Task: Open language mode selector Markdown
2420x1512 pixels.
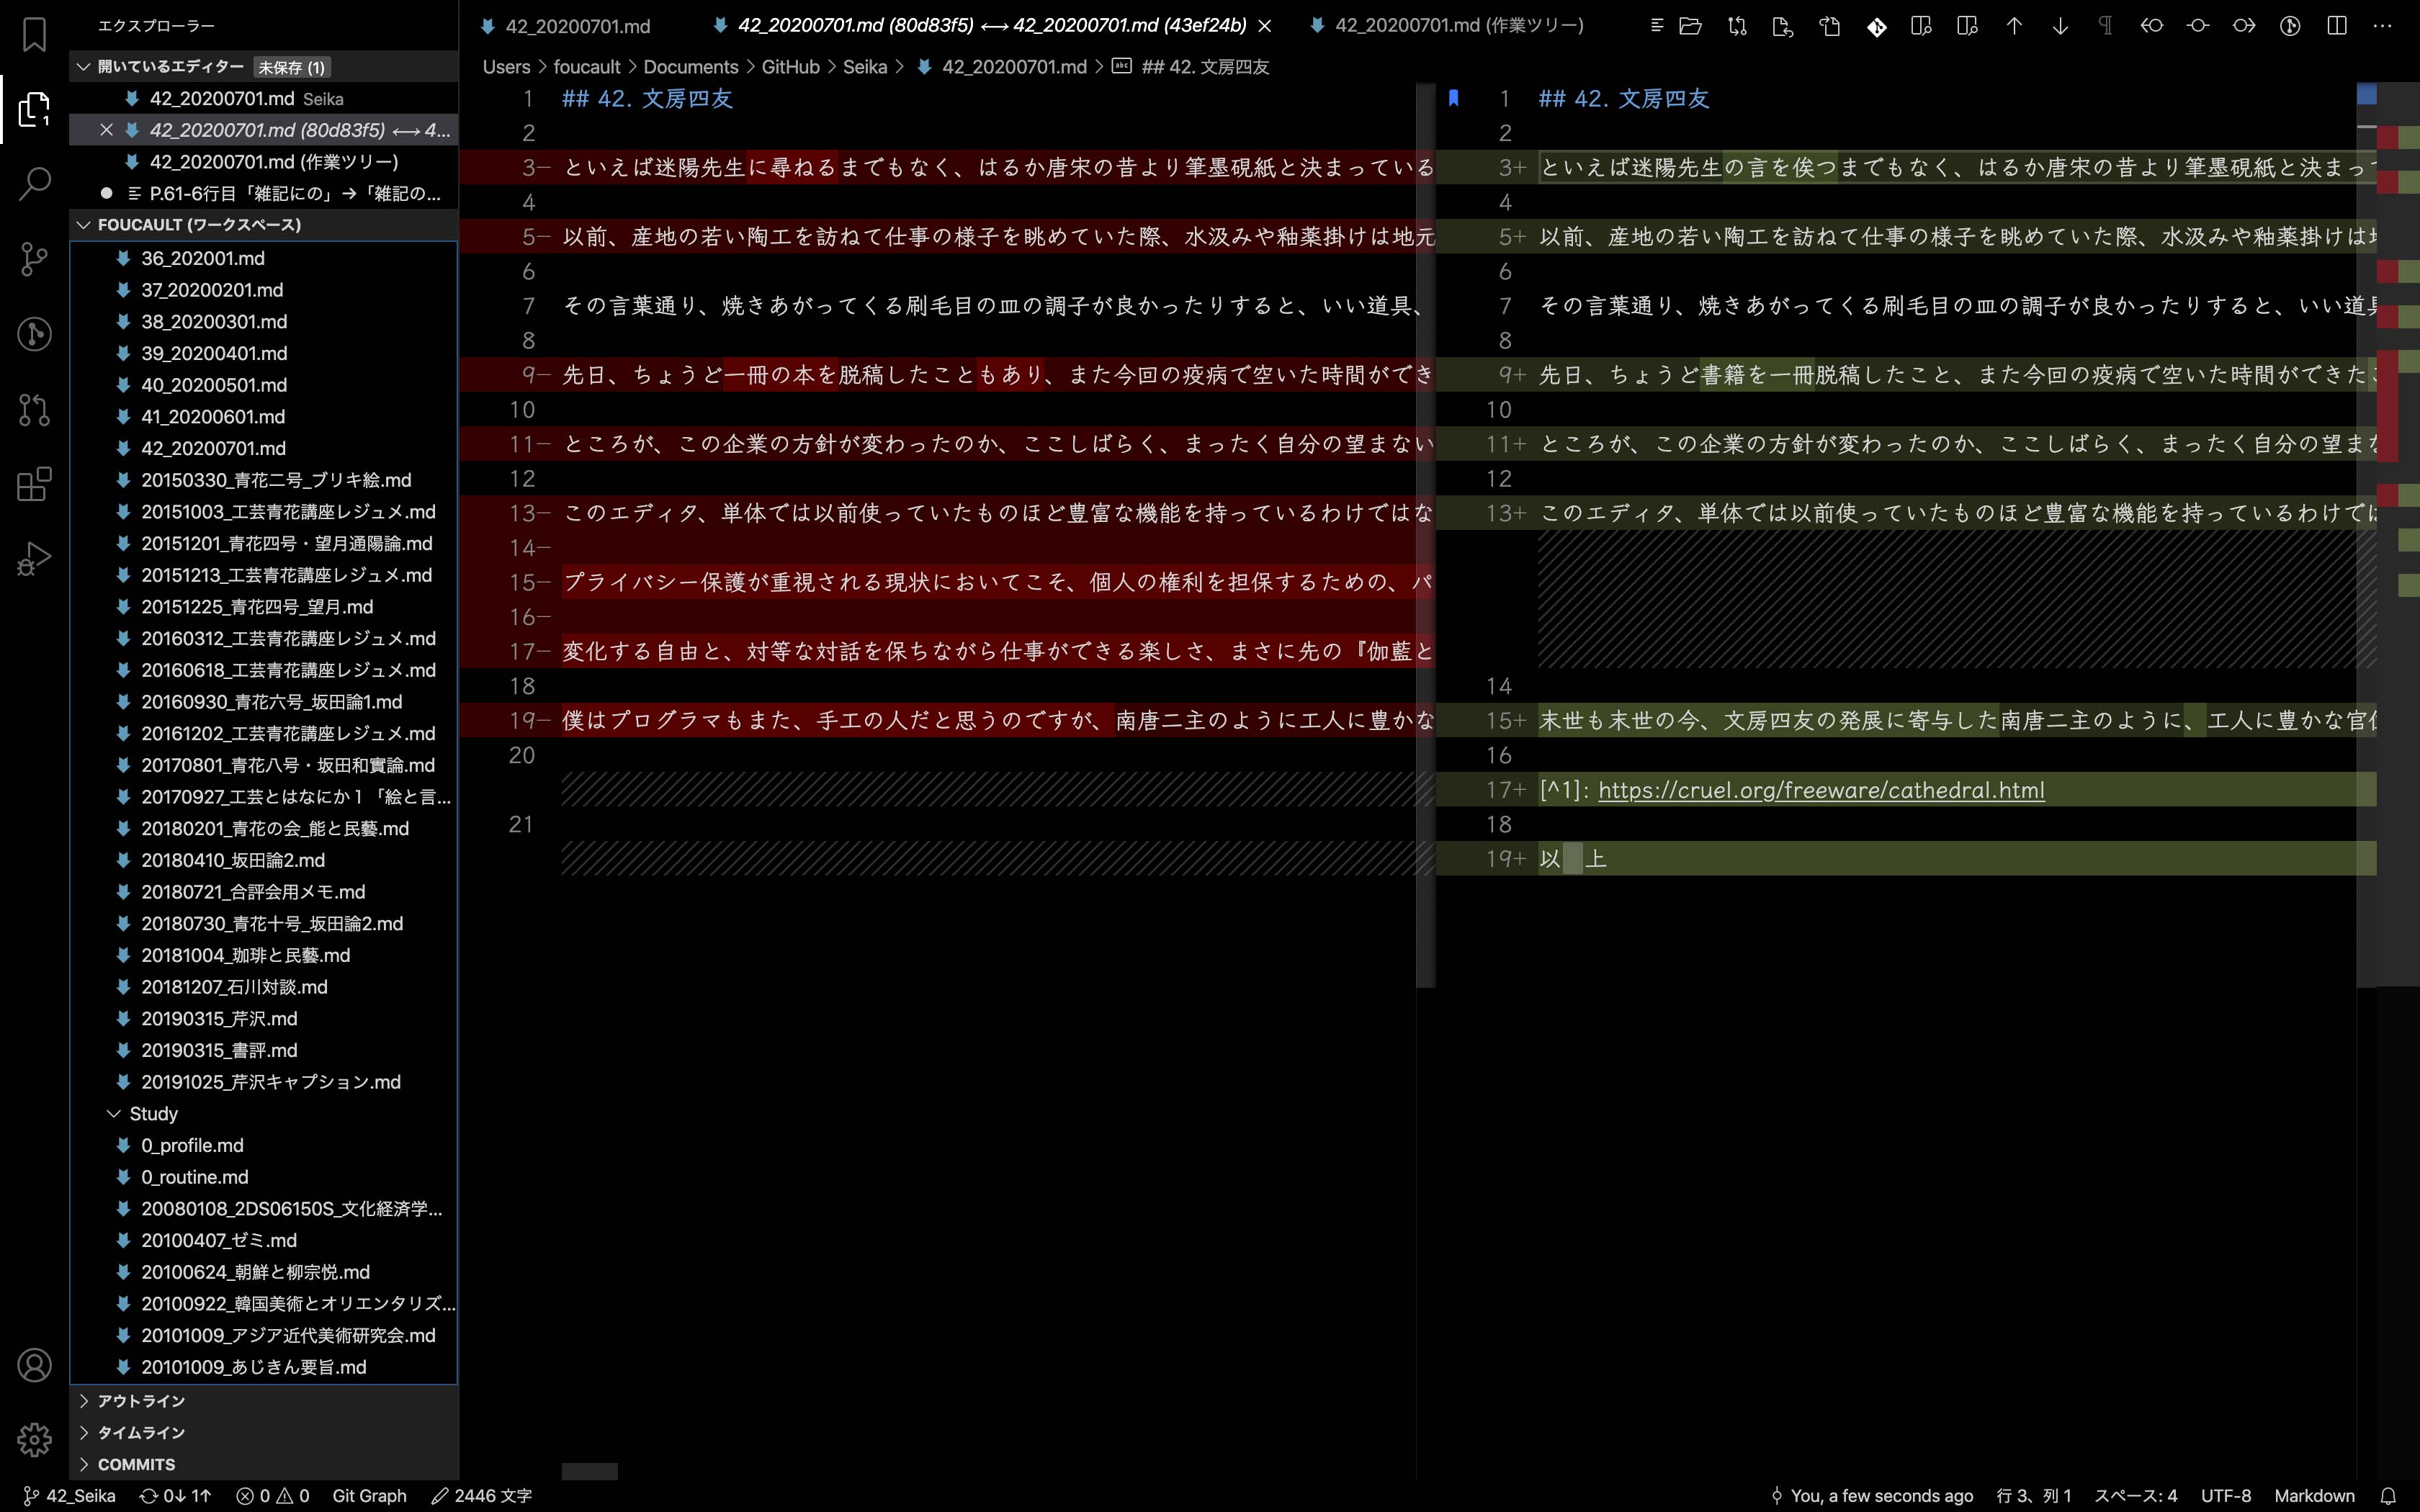Action: pyautogui.click(x=2314, y=1496)
